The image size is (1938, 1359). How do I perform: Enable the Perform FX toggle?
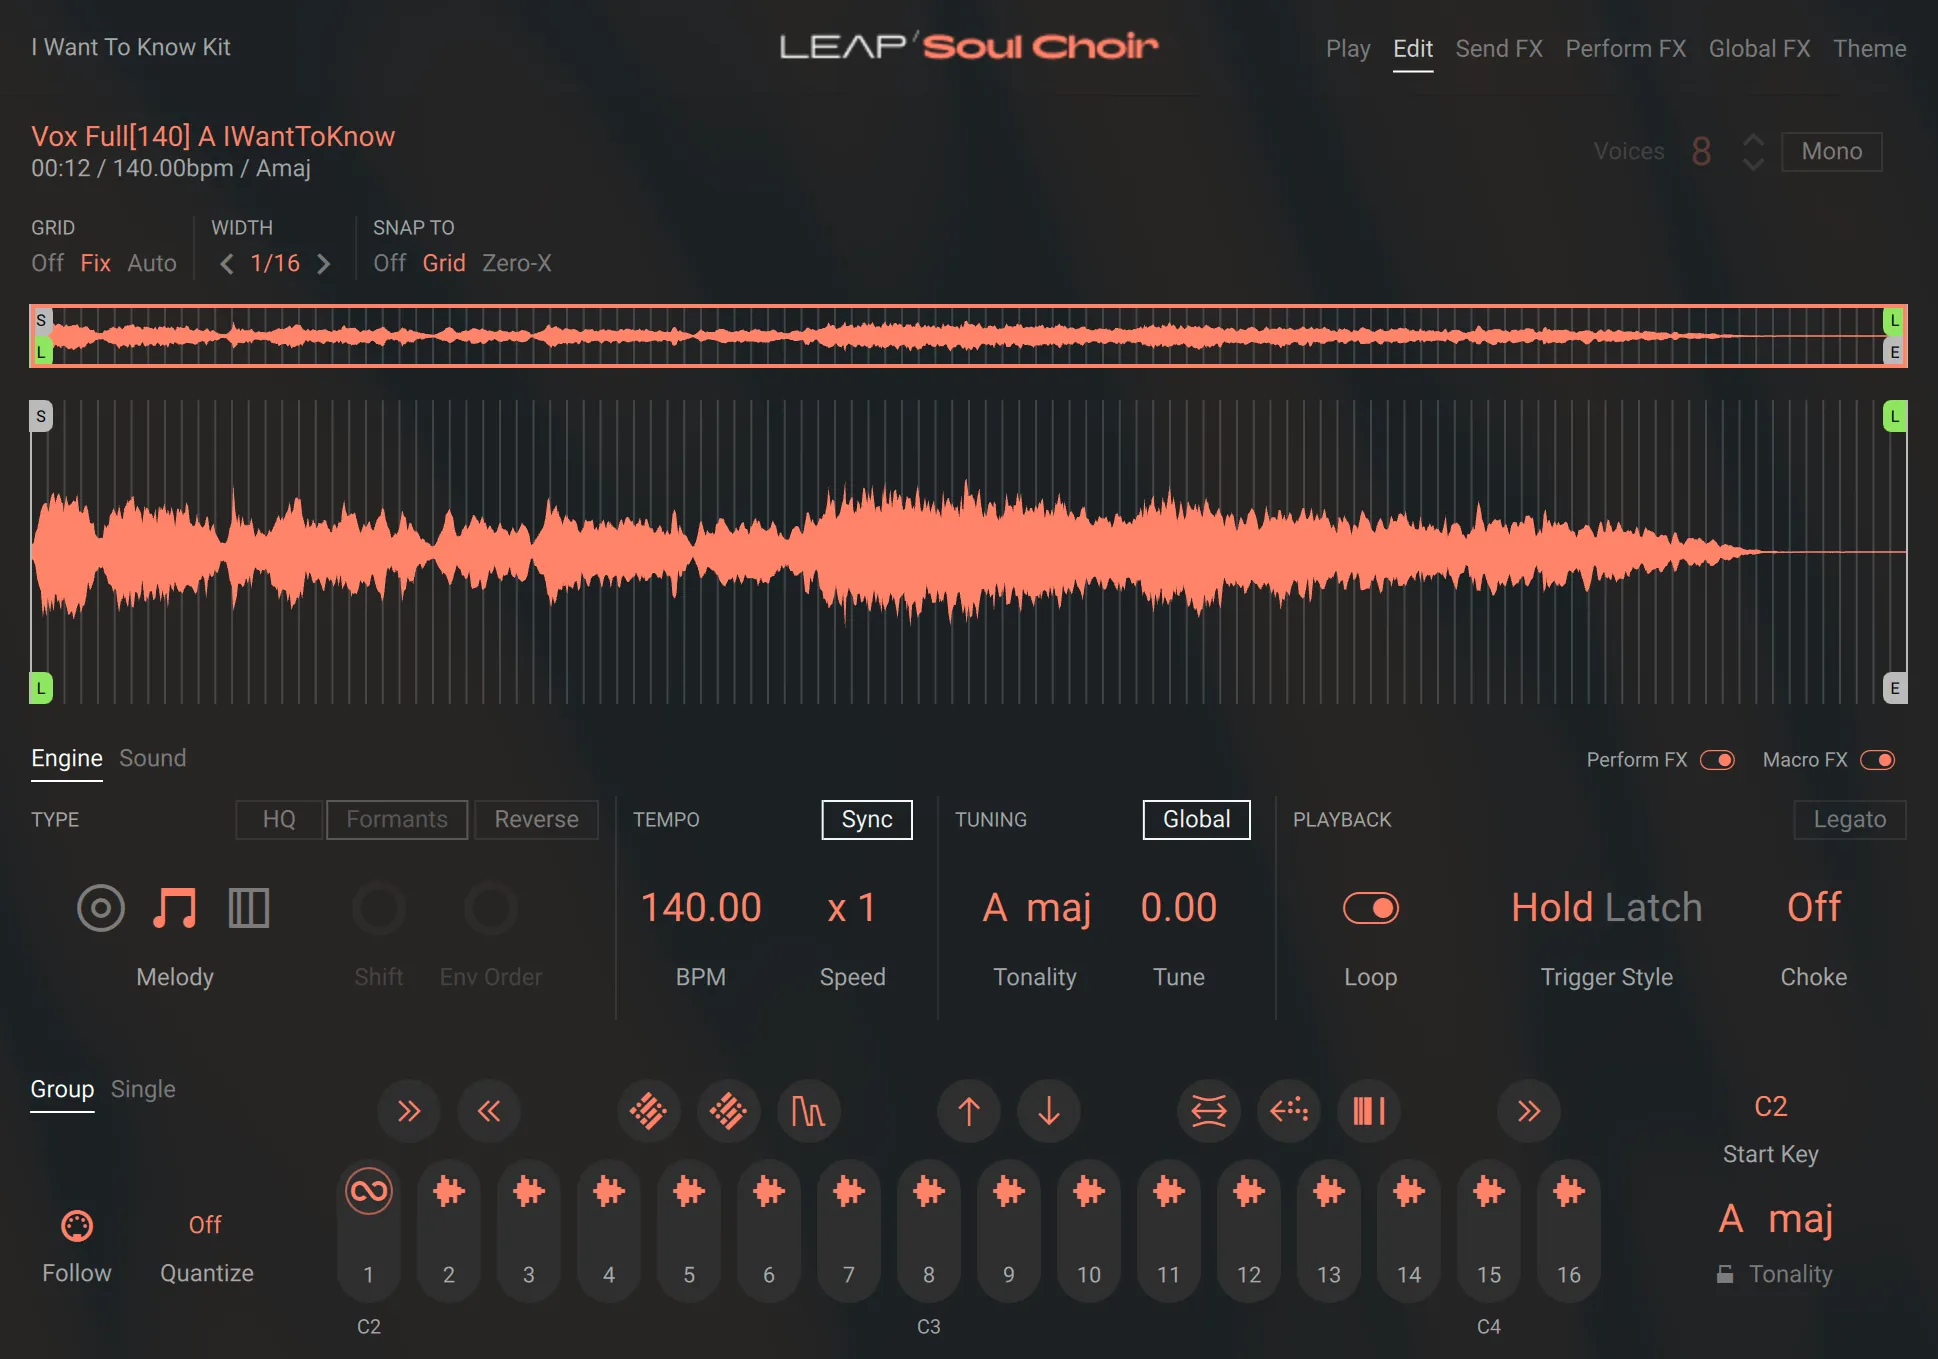(1718, 760)
